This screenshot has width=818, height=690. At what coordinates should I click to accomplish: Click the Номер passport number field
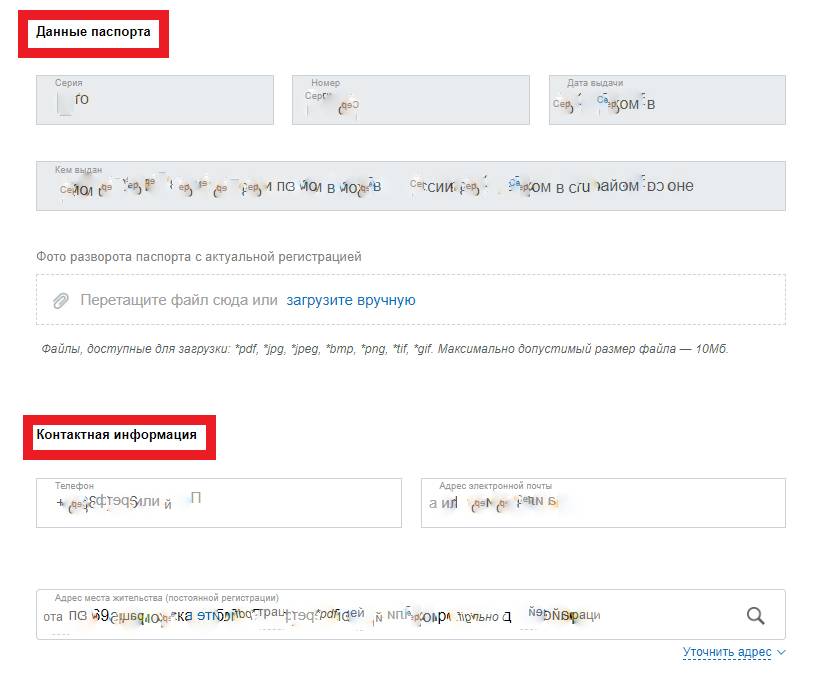[x=411, y=100]
